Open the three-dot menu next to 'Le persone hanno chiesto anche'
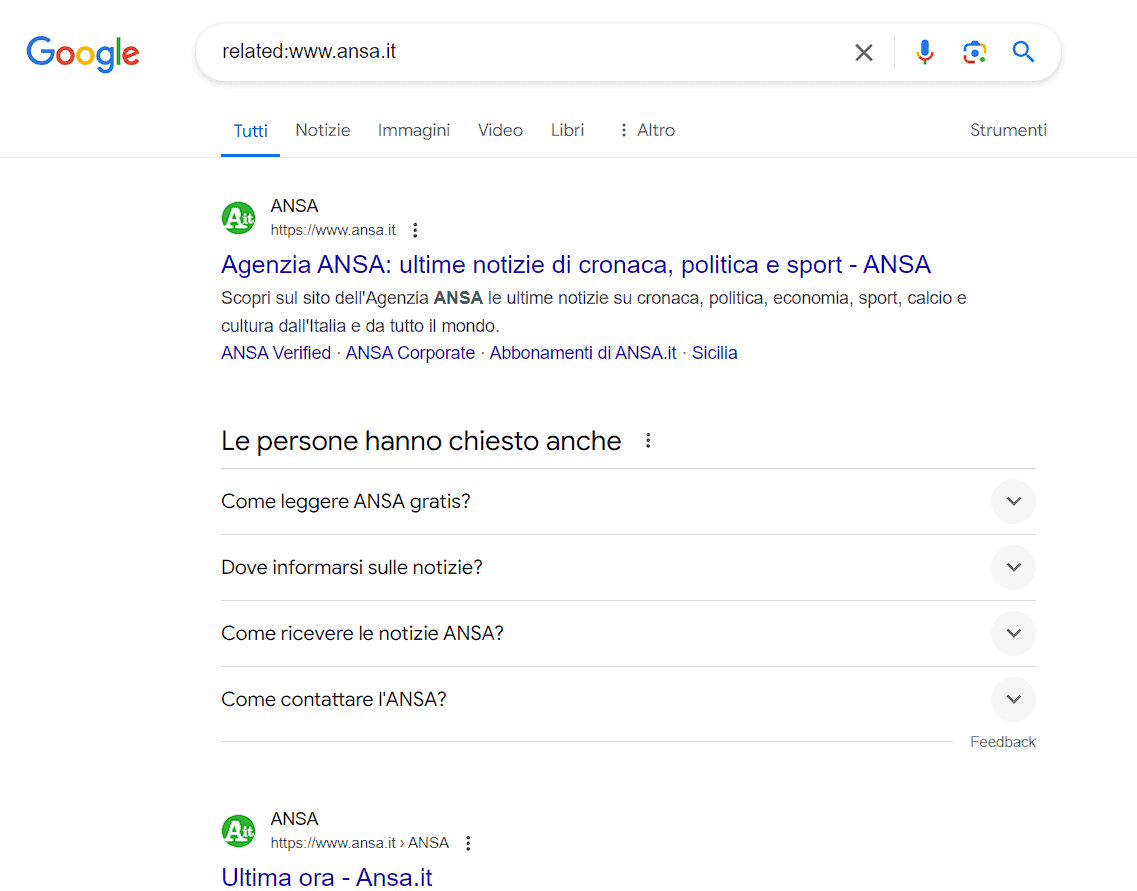Screen dimensions: 1137x891 click(648, 439)
